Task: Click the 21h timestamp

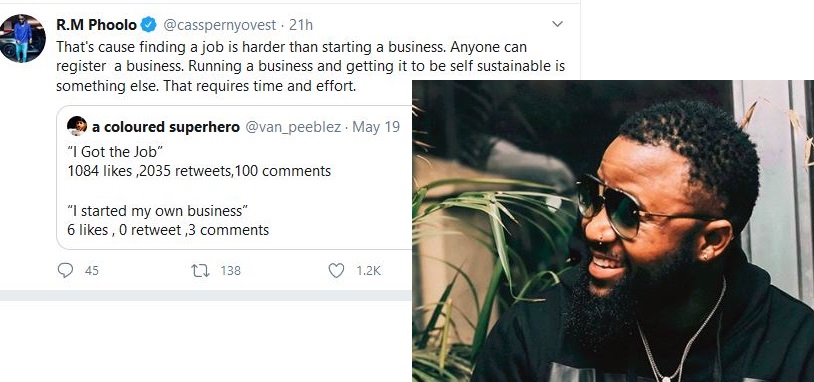Action: [x=301, y=24]
